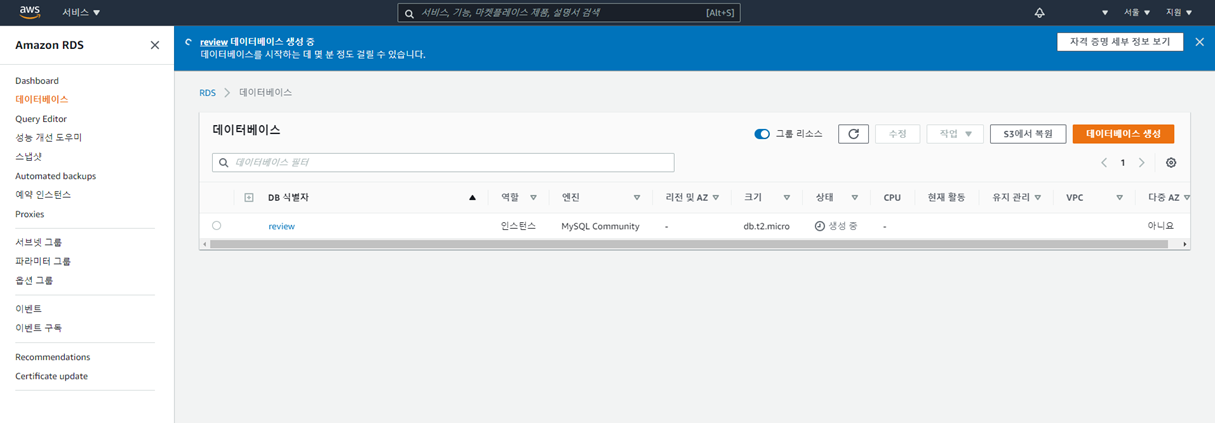Open Query Editor
This screenshot has height=423, width=1215.
tap(41, 119)
